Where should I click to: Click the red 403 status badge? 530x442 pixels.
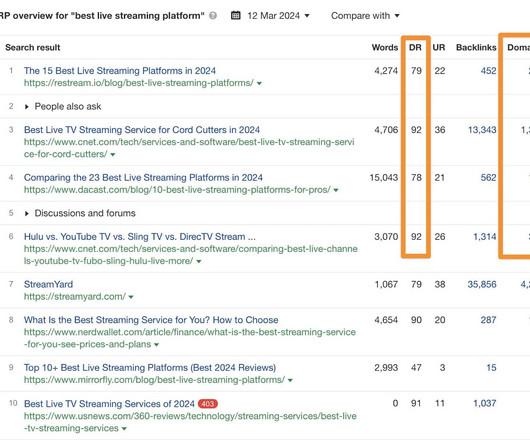208,403
